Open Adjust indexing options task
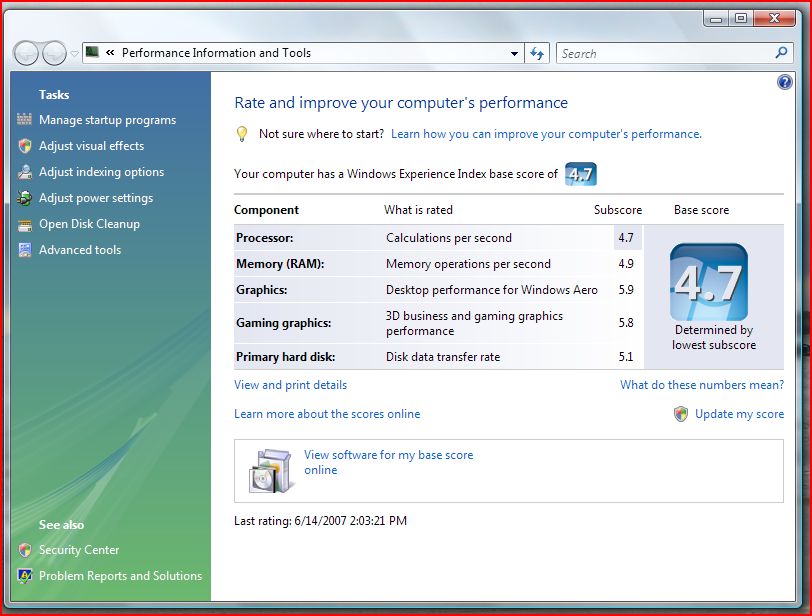This screenshot has height=616, width=812. tap(102, 172)
